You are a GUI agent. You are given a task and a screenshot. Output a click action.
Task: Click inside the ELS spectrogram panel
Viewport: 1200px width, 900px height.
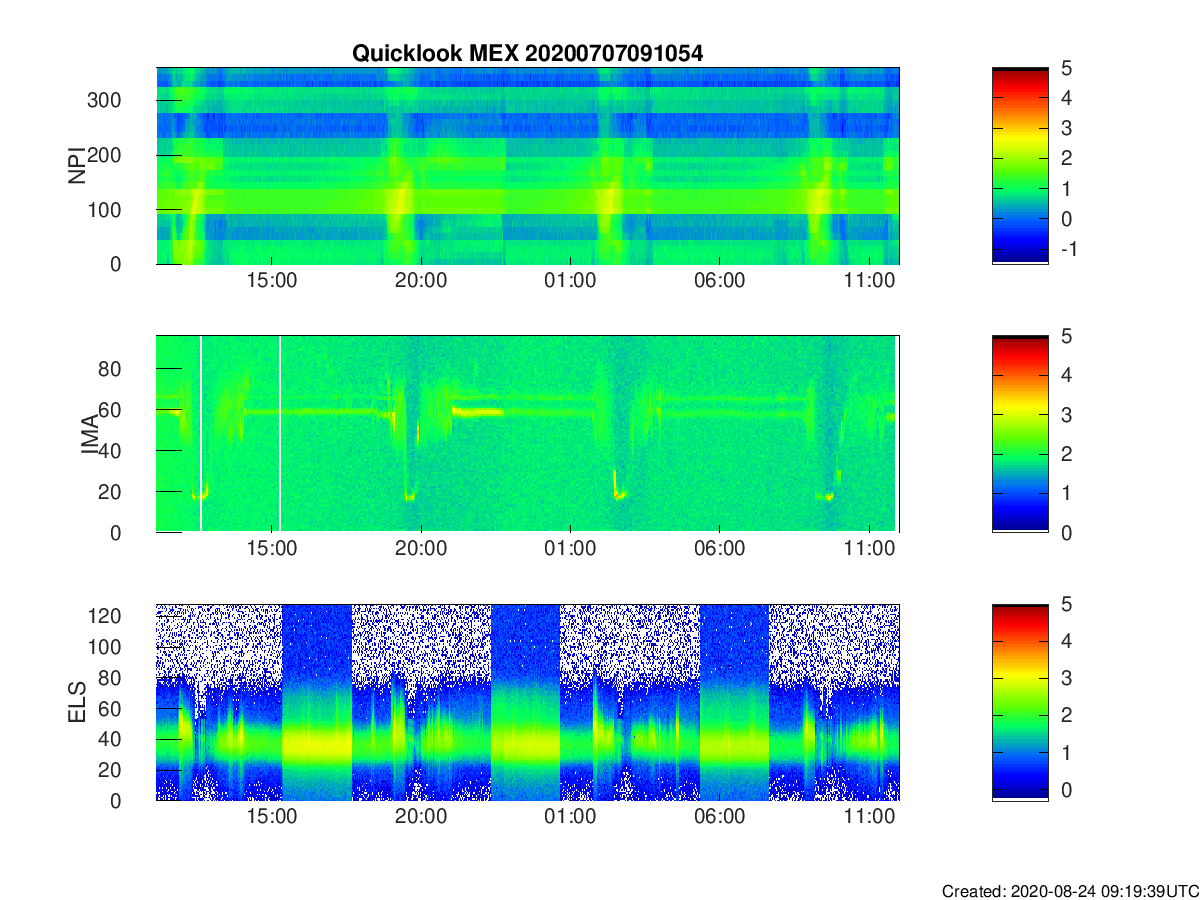tap(528, 702)
